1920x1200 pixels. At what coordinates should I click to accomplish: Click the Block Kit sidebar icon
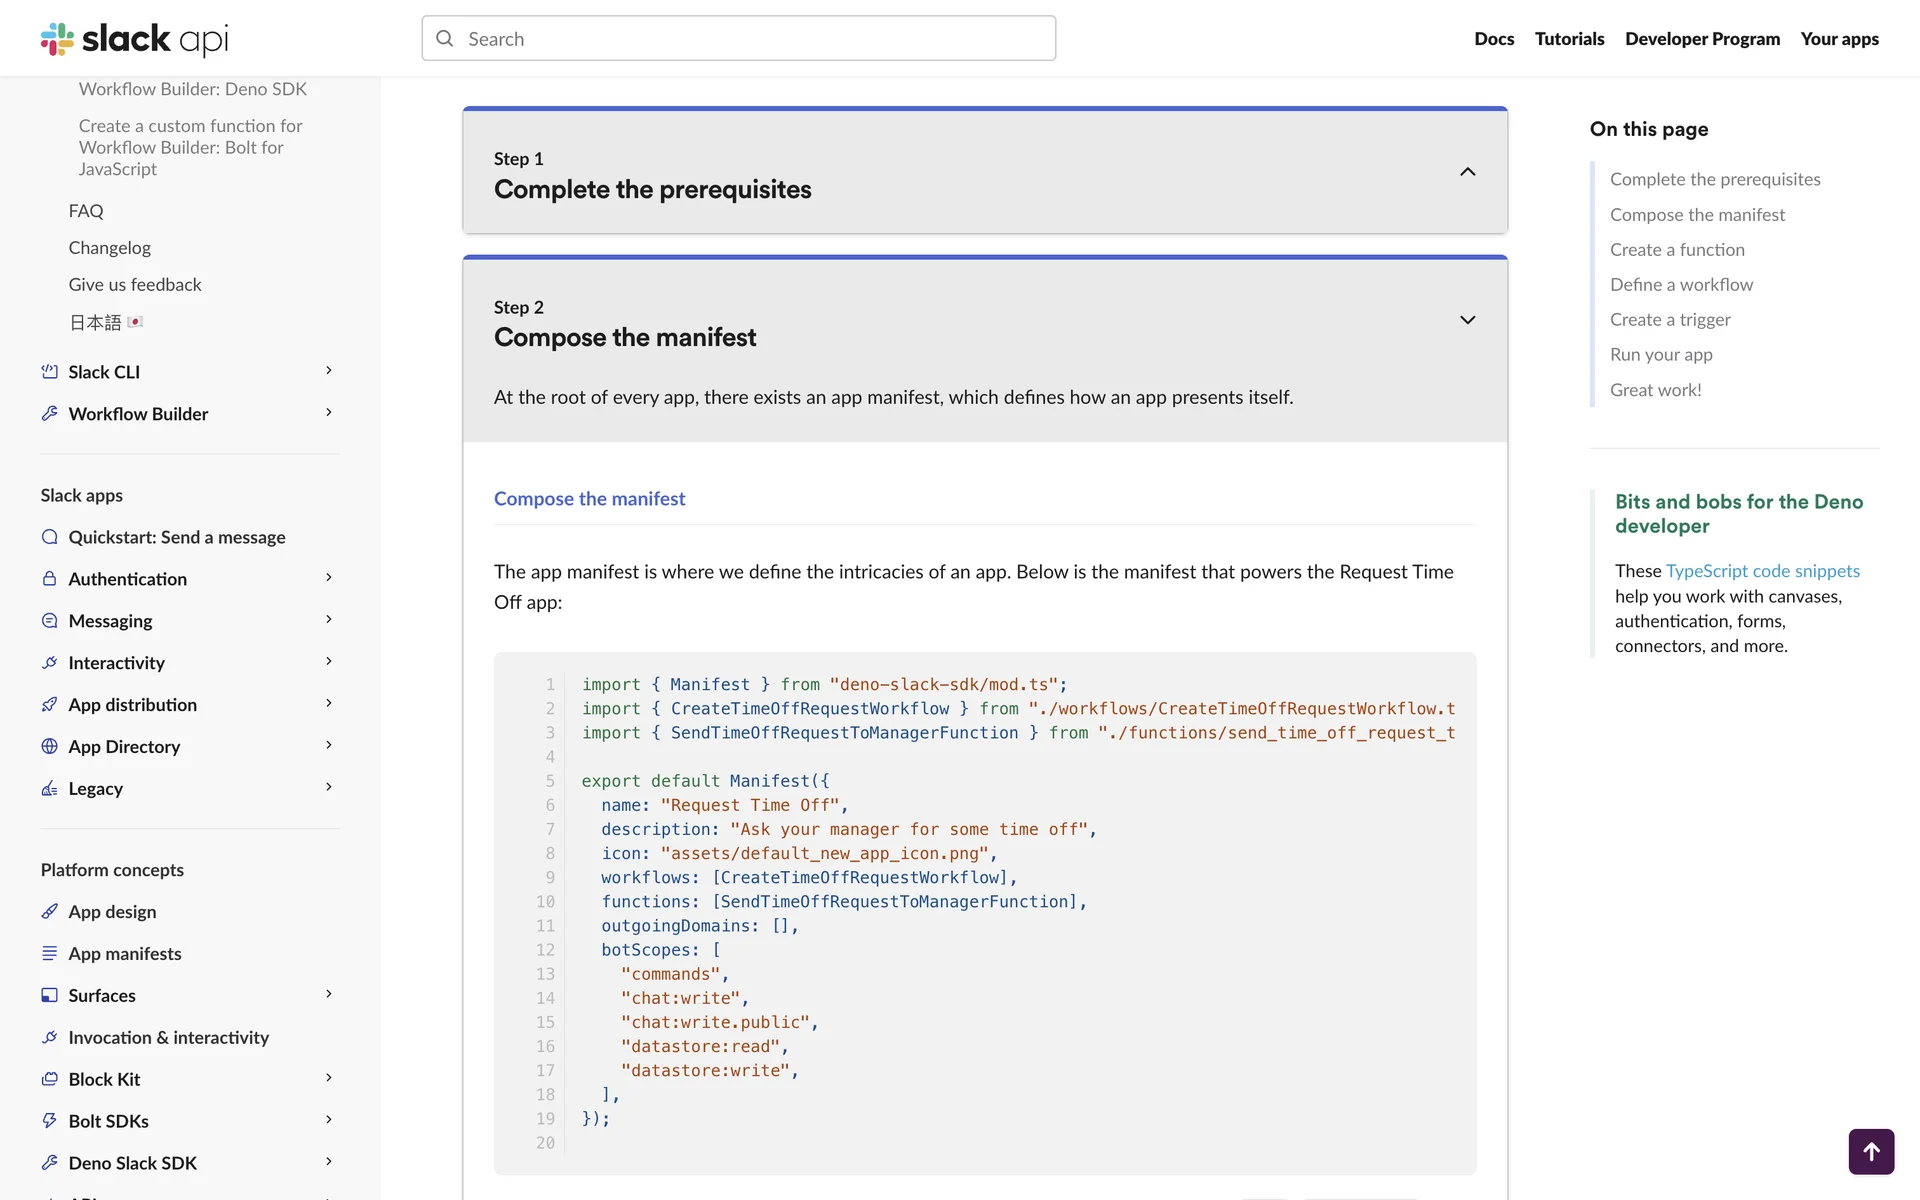coord(49,1079)
